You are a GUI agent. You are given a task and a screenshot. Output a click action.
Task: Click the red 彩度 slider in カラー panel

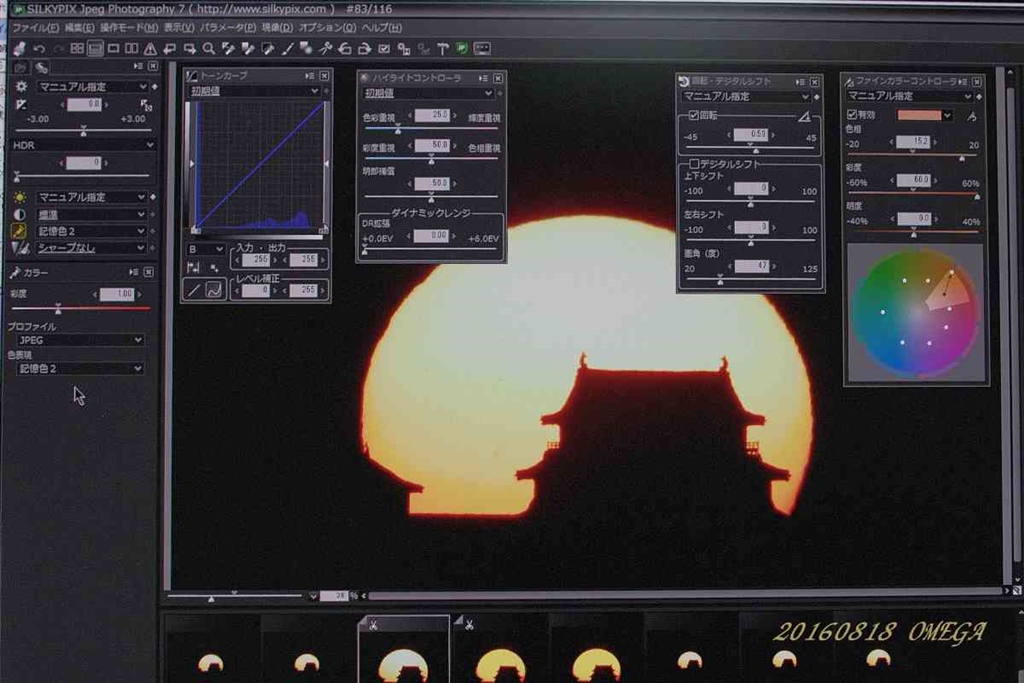click(80, 308)
